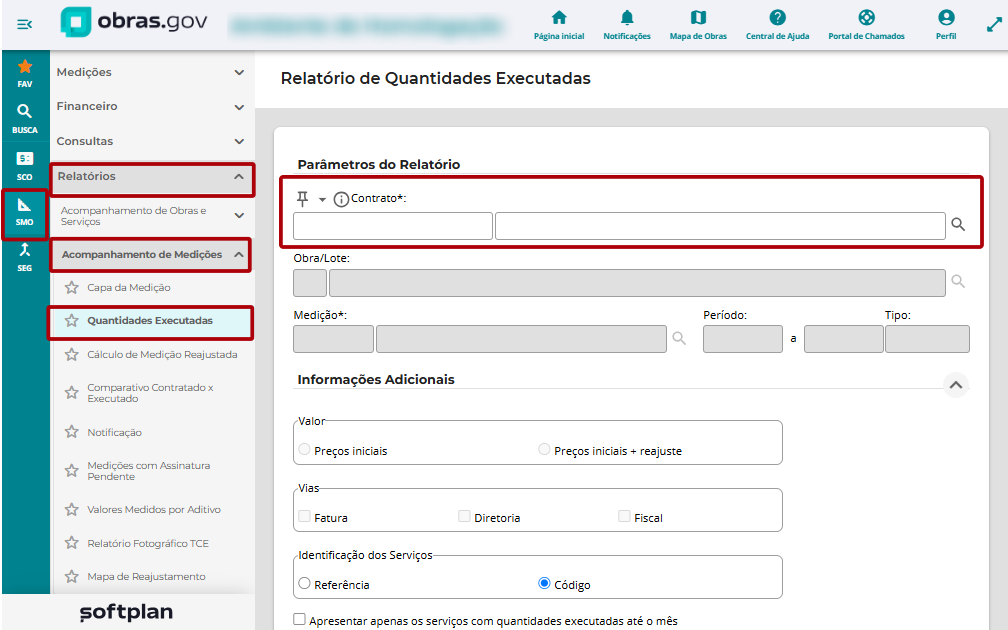Open Medições com Assinatura Pendente report
1008x630 pixels.
(x=148, y=471)
